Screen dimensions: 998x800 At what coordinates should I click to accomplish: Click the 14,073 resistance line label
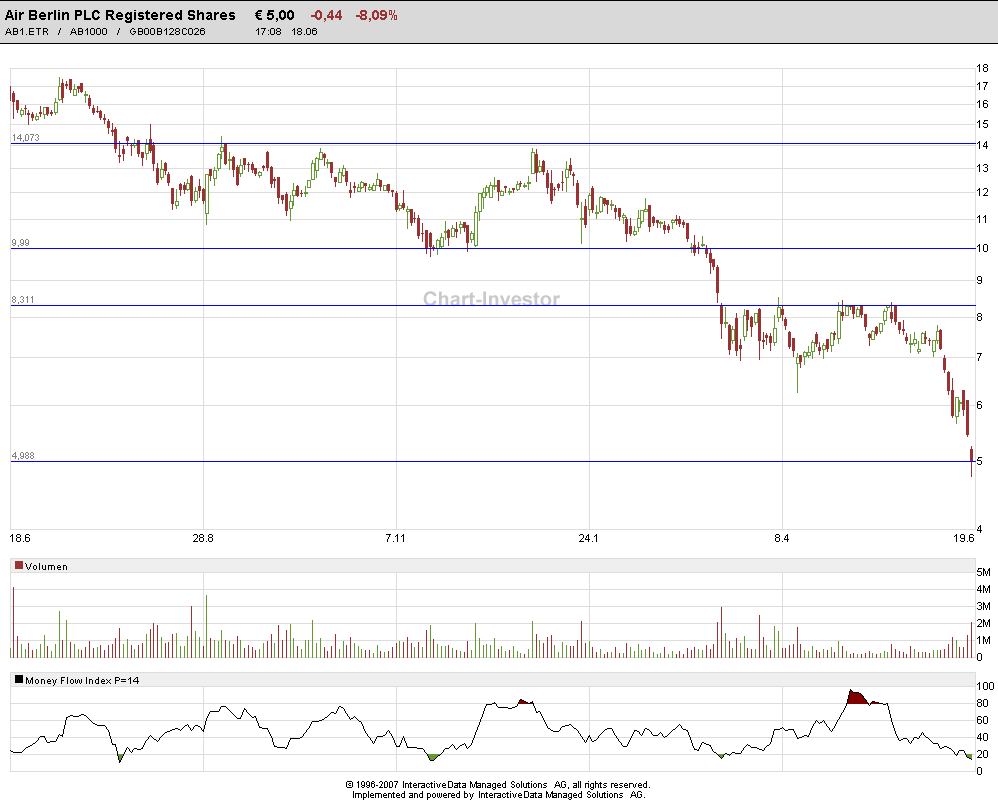click(x=25, y=137)
